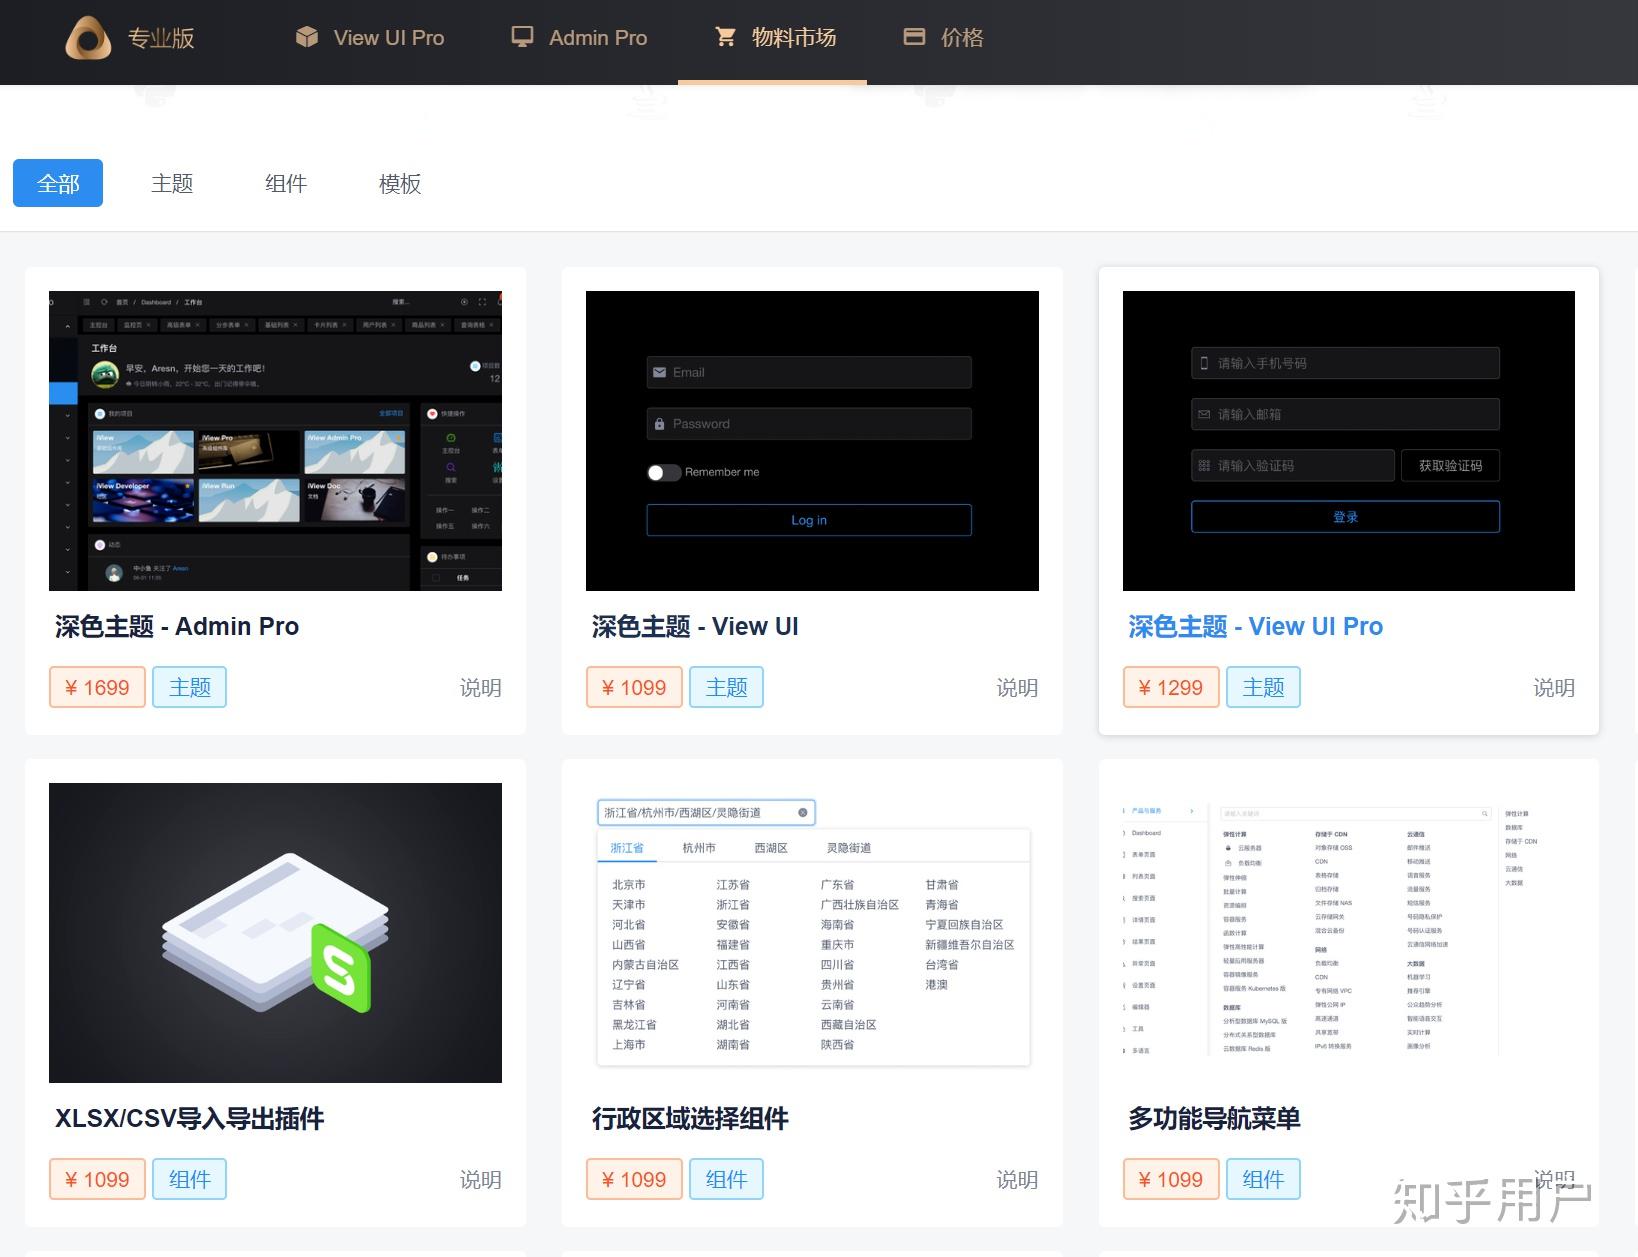The width and height of the screenshot is (1638, 1257).
Task: Click 说明 under 深色主题 - Admin Pro
Action: pyautogui.click(x=480, y=688)
